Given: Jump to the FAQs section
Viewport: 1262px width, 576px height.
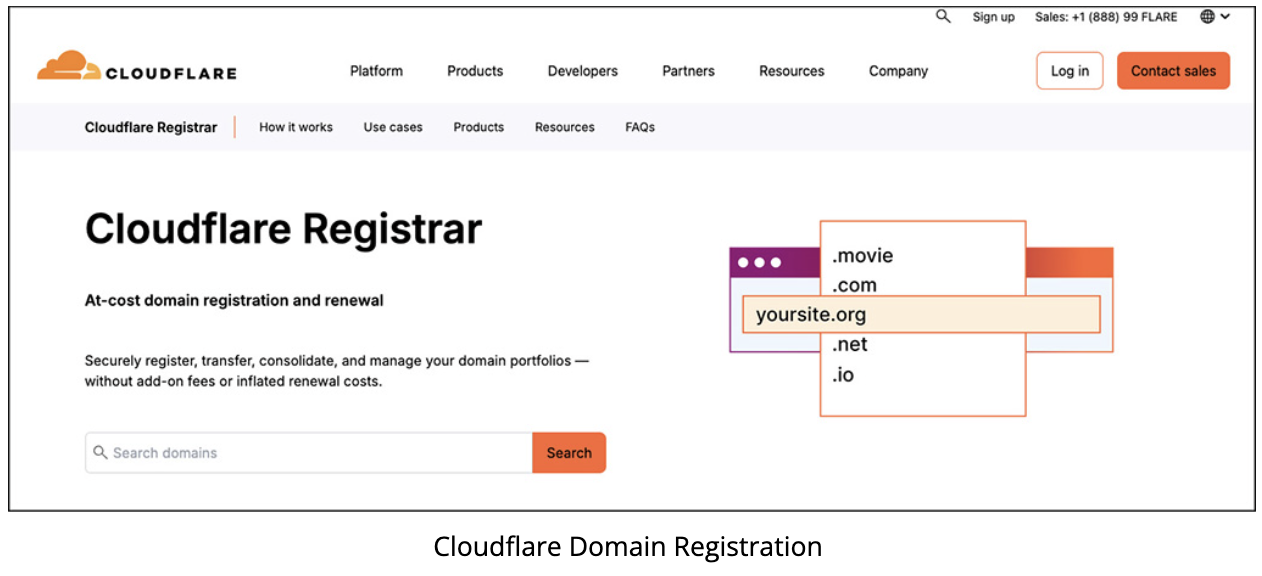Looking at the screenshot, I should tap(640, 127).
